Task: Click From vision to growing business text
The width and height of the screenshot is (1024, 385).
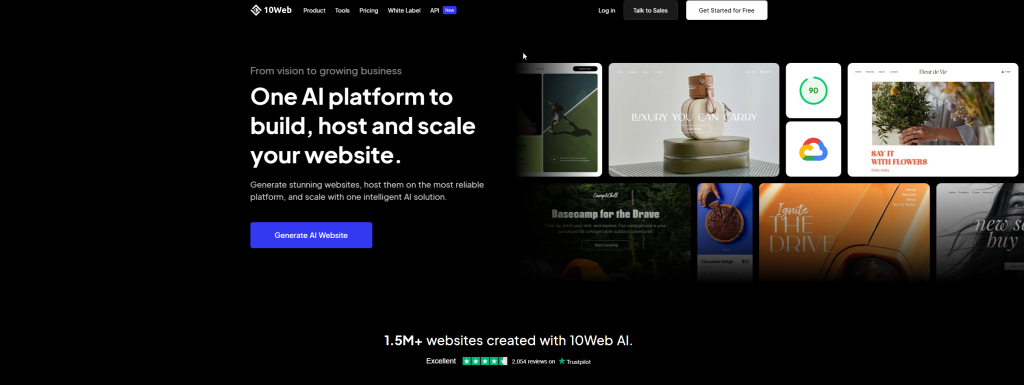Action: [326, 70]
